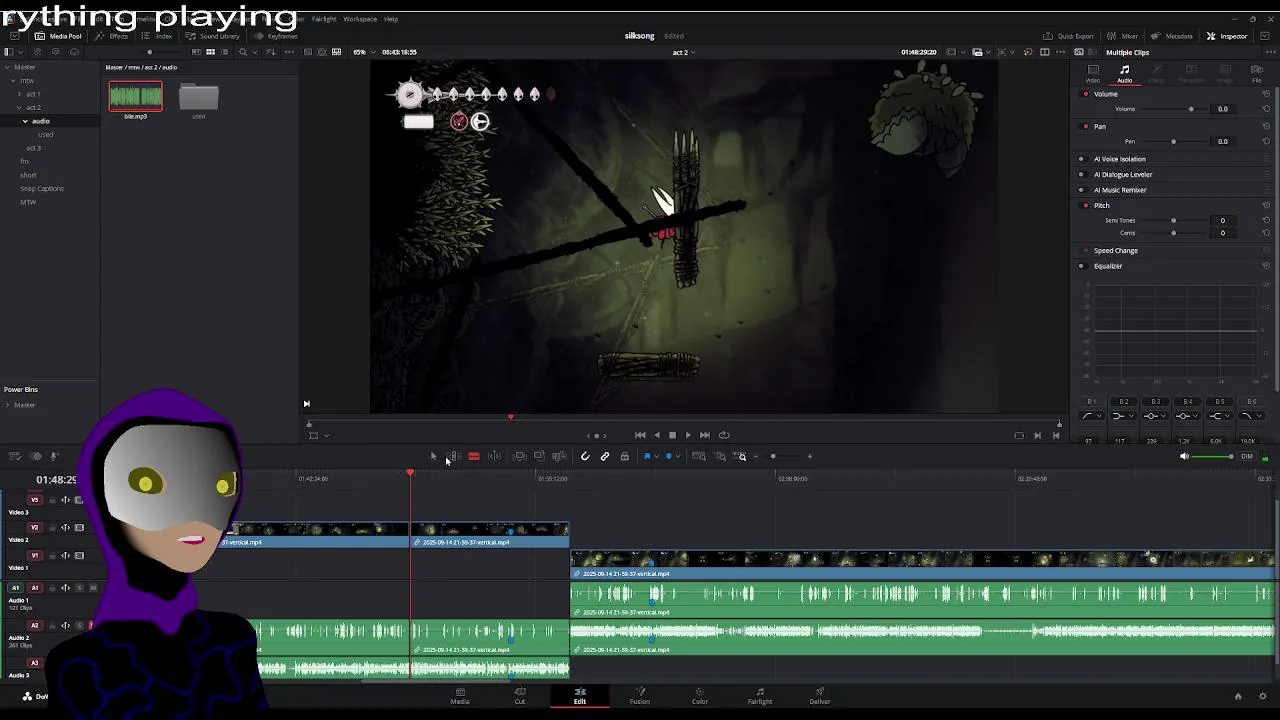
Task: Click the Volume slider handle
Action: [x=1190, y=109]
